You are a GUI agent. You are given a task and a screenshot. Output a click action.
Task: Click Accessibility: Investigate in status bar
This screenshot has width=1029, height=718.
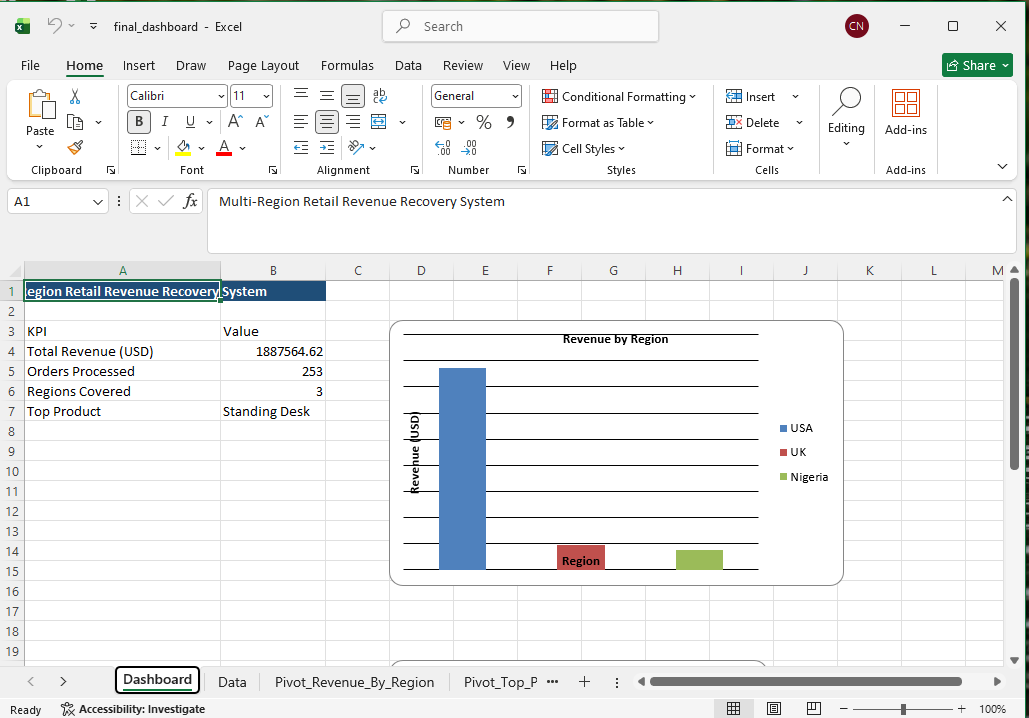[x=133, y=709]
